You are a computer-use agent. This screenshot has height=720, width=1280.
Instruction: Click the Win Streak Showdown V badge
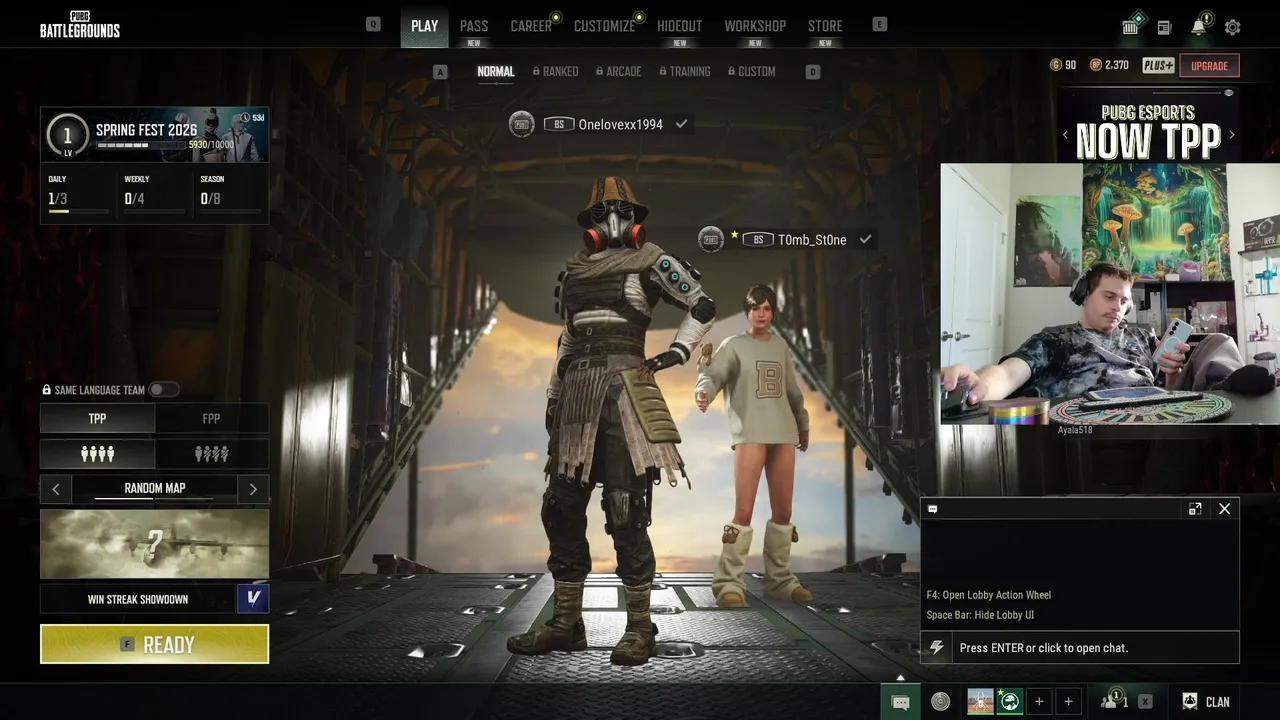pyautogui.click(x=253, y=599)
